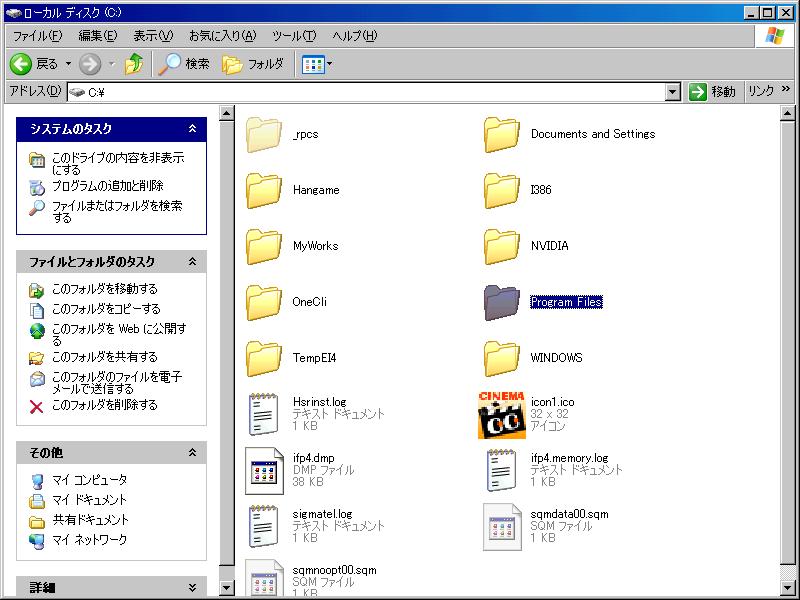The image size is (800, 600).
Task: Select the Hsrinst.log text document icon
Action: 263,414
